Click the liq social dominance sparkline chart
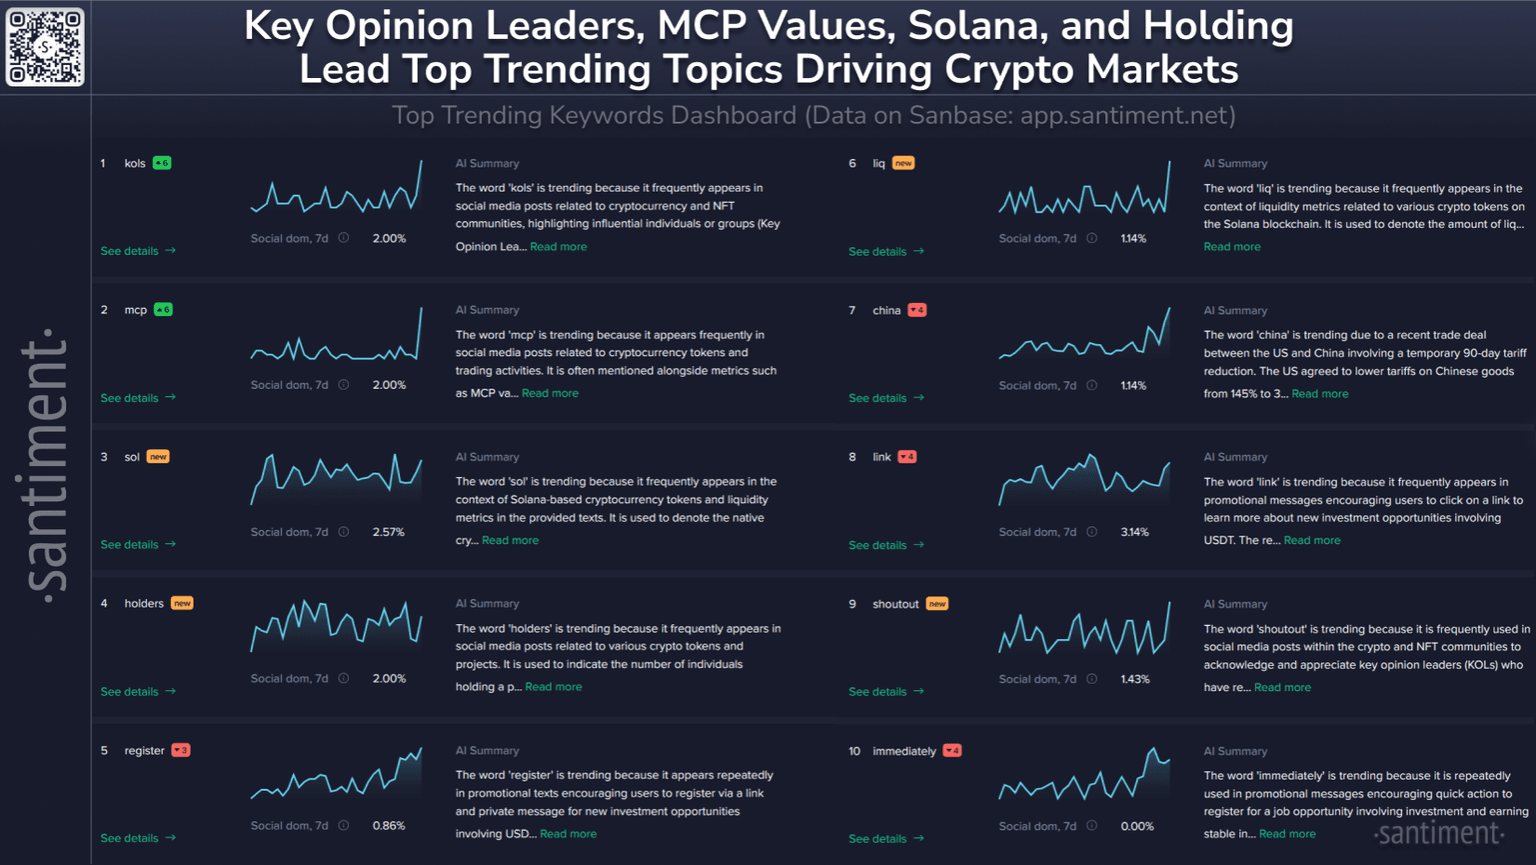 tap(1084, 190)
